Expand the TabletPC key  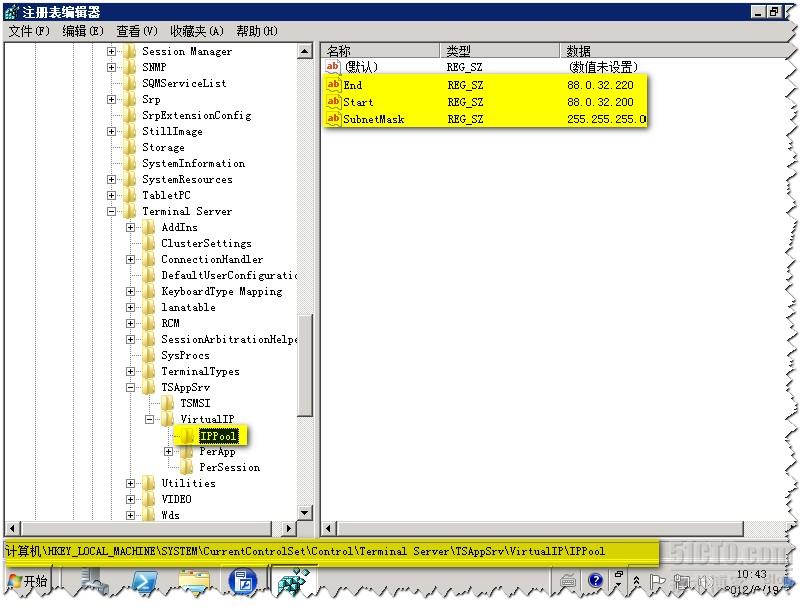tap(111, 195)
